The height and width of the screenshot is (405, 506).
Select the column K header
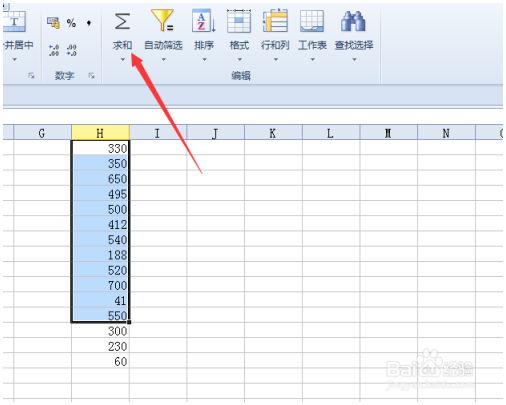[273, 133]
